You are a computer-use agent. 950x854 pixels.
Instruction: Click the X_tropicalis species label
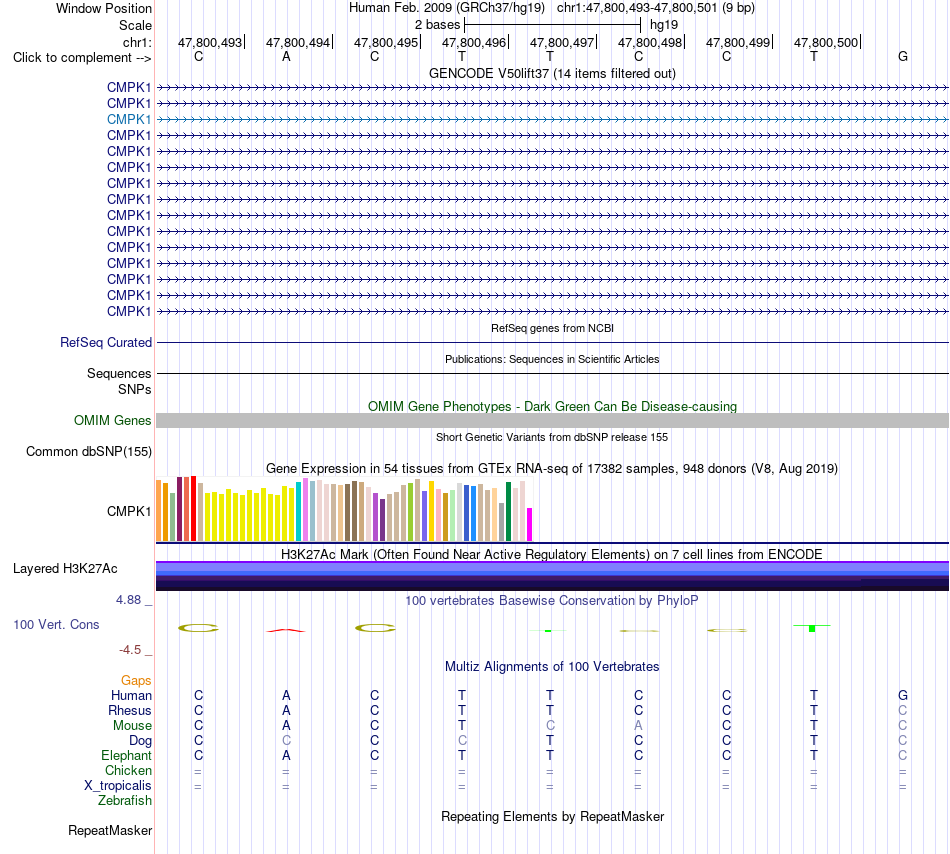click(118, 786)
